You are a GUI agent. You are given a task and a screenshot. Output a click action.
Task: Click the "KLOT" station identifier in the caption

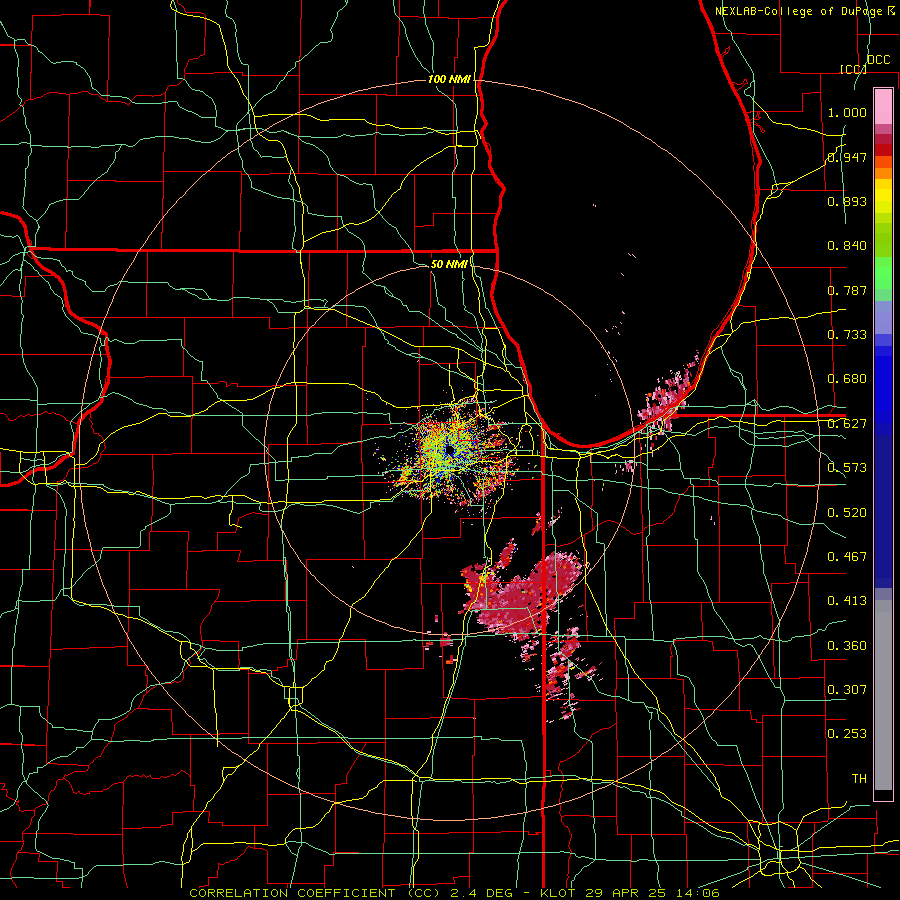tap(557, 893)
